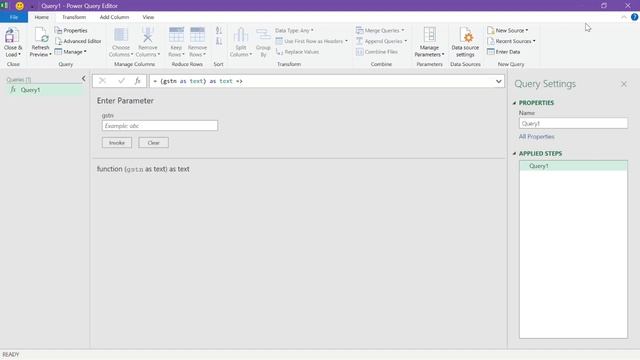Open the Data Type: Any dropdown
Screen dimensions: 640x360
coord(294,31)
